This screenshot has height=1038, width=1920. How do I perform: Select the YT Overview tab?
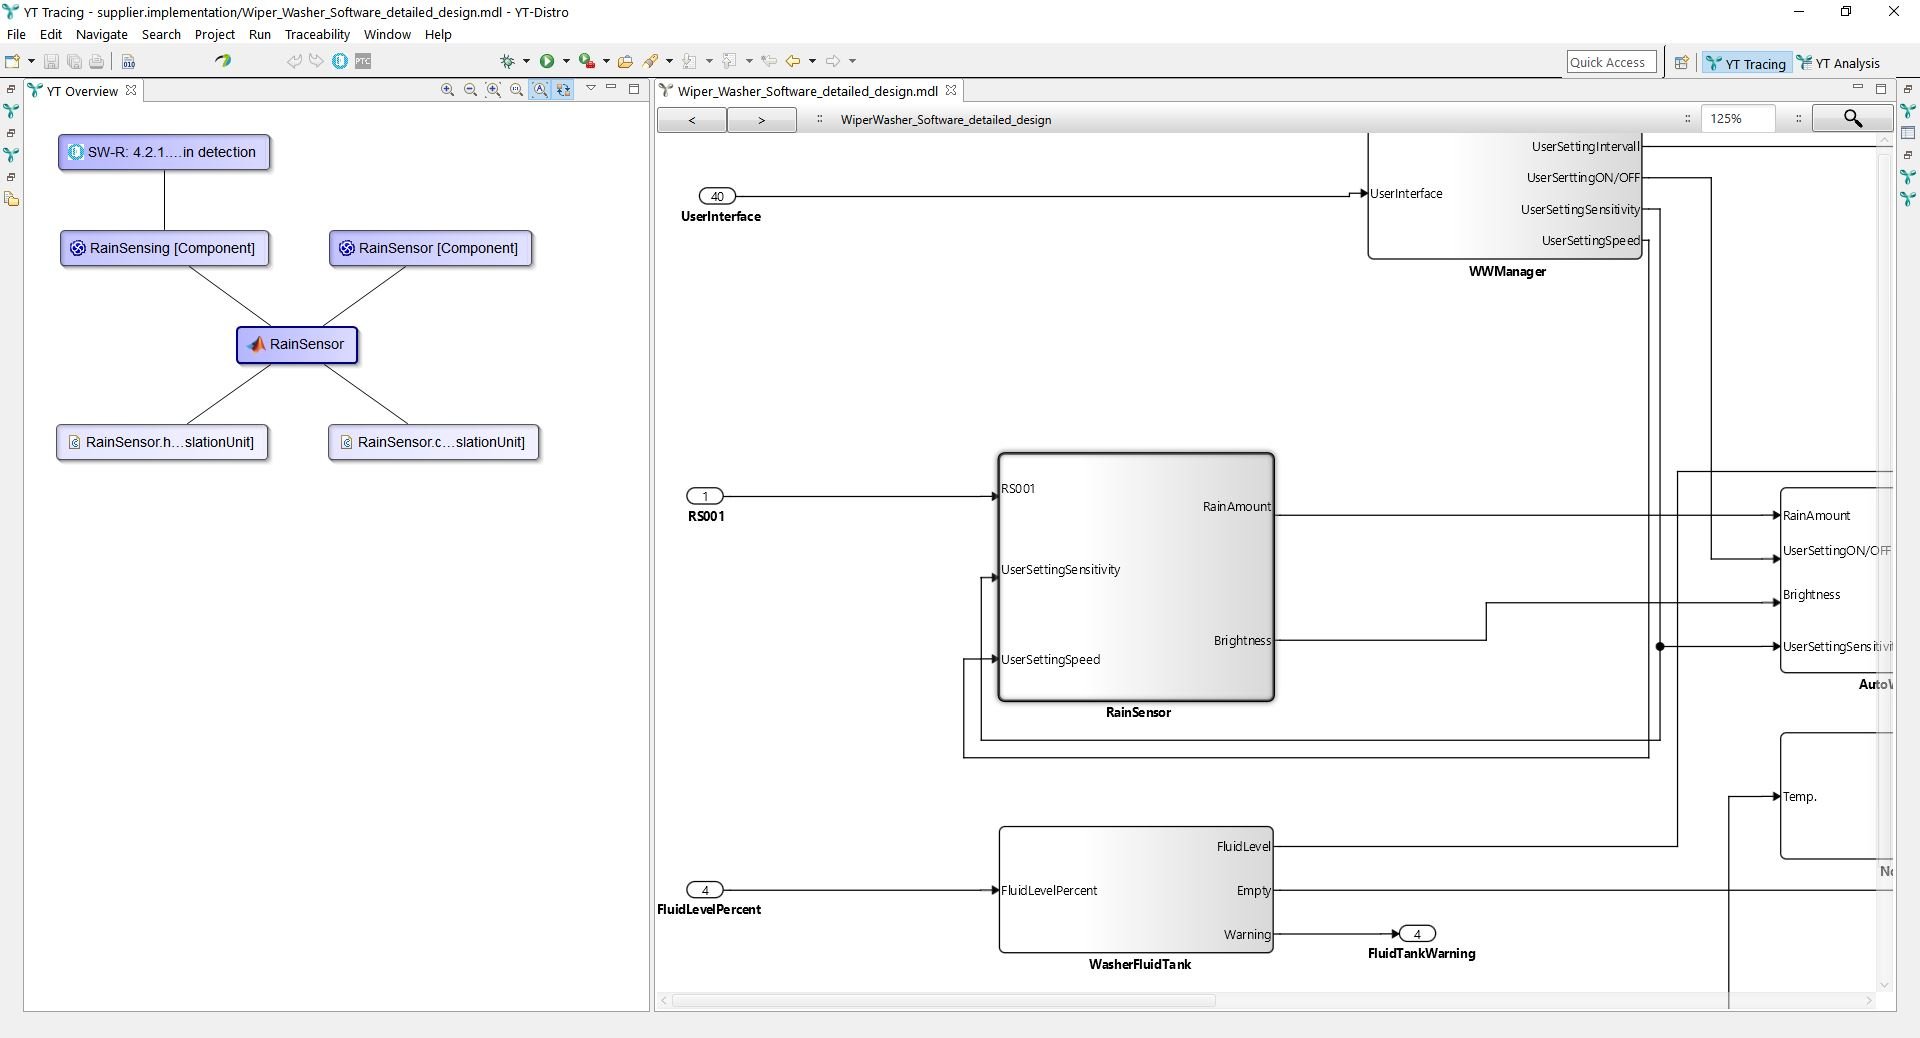[82, 91]
